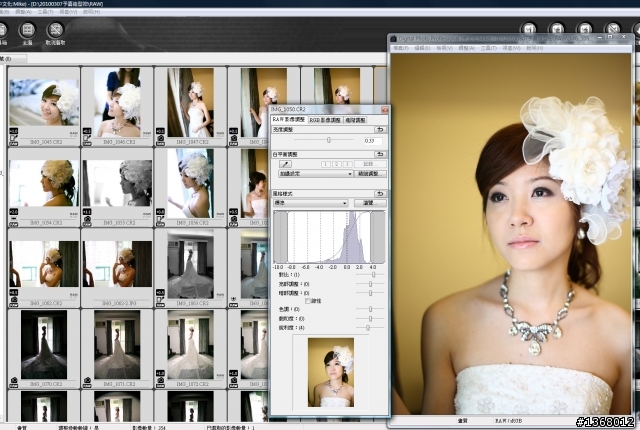
Task: Switch to the RGB 影像調整 tab
Action: click(x=325, y=120)
